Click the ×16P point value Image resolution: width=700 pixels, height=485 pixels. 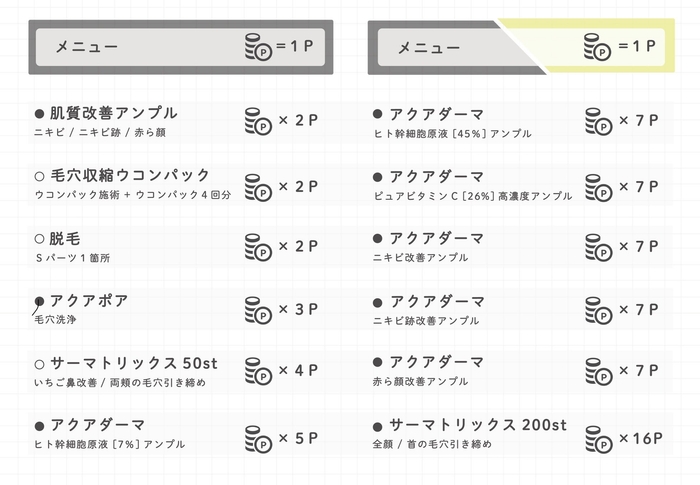click(x=638, y=436)
